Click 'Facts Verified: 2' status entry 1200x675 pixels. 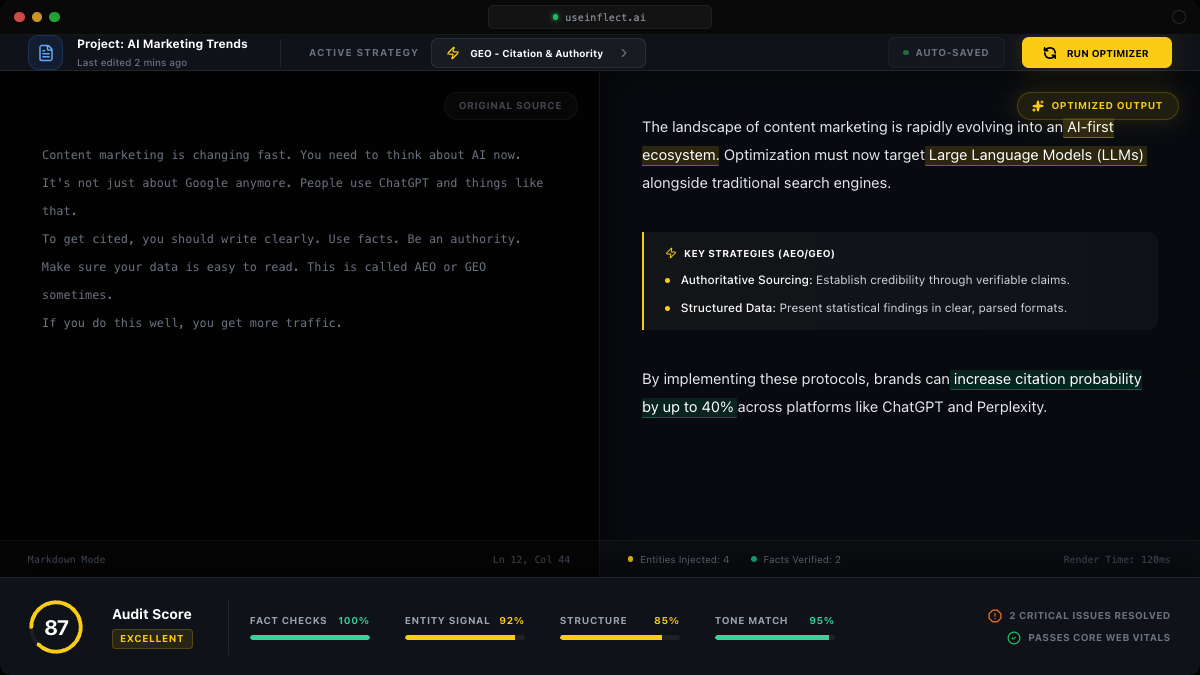click(796, 560)
